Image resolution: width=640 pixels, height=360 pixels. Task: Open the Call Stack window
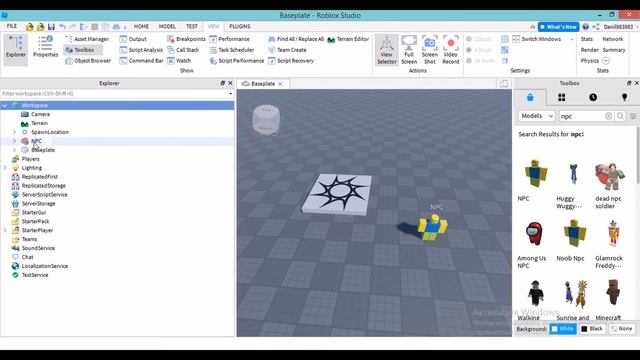(x=183, y=50)
